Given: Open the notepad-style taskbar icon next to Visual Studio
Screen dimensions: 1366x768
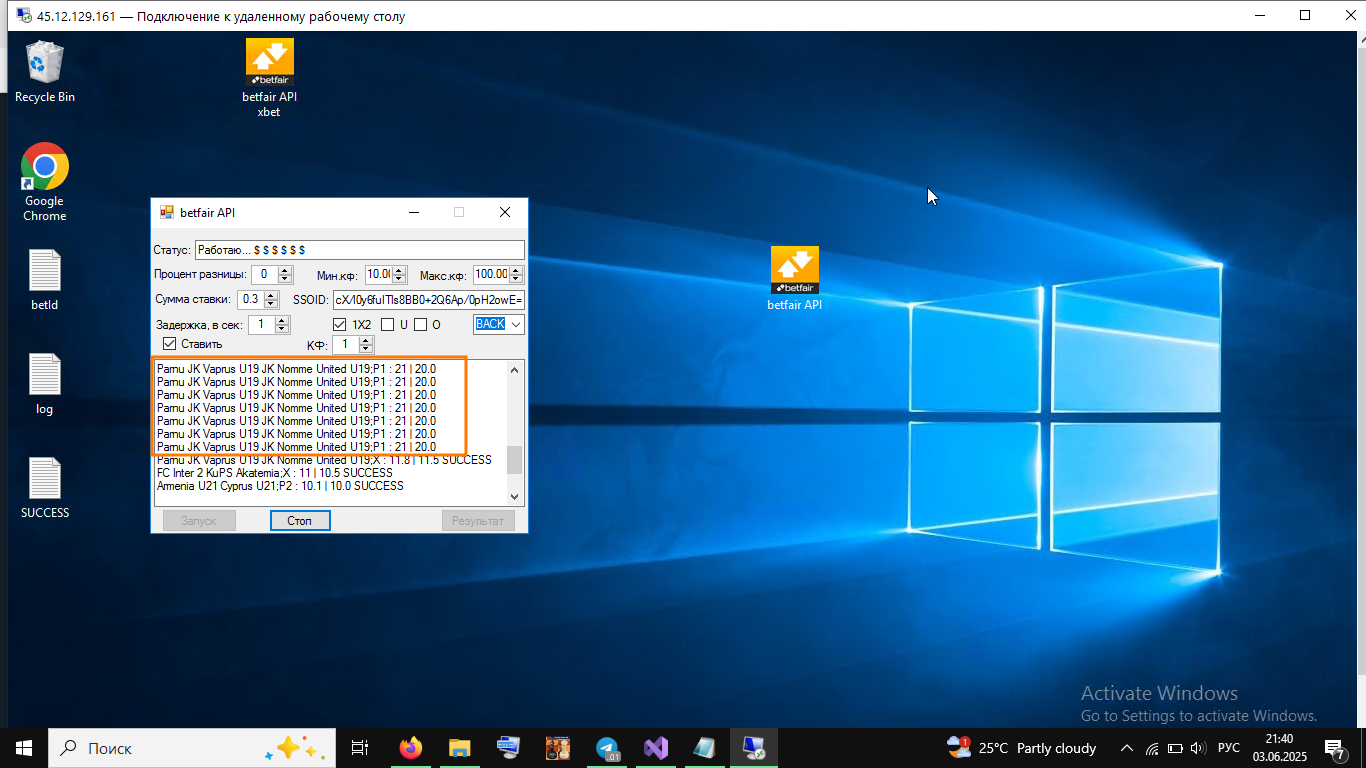Looking at the screenshot, I should tap(705, 747).
